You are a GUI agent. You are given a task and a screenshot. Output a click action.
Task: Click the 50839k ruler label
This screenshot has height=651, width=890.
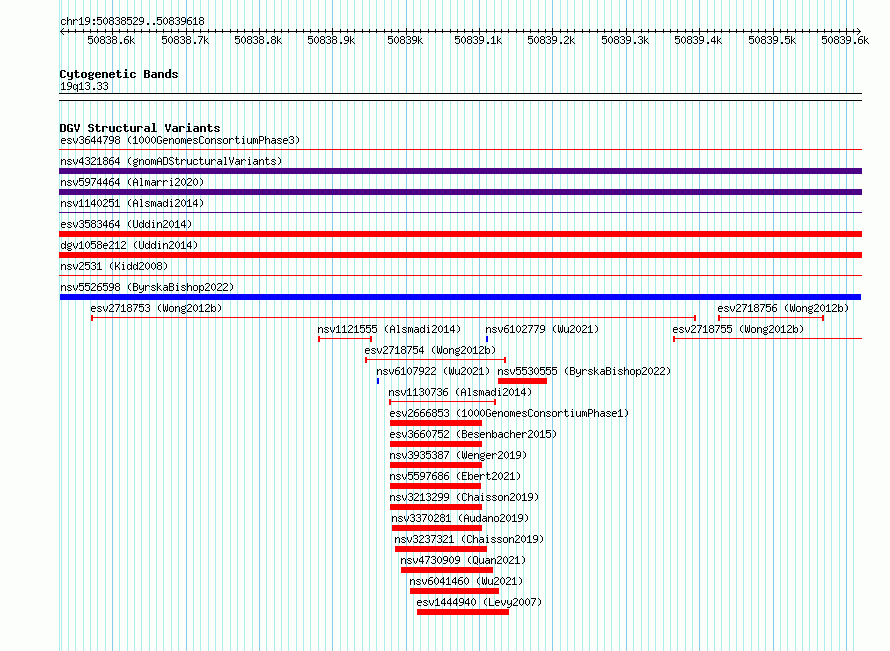[405, 40]
